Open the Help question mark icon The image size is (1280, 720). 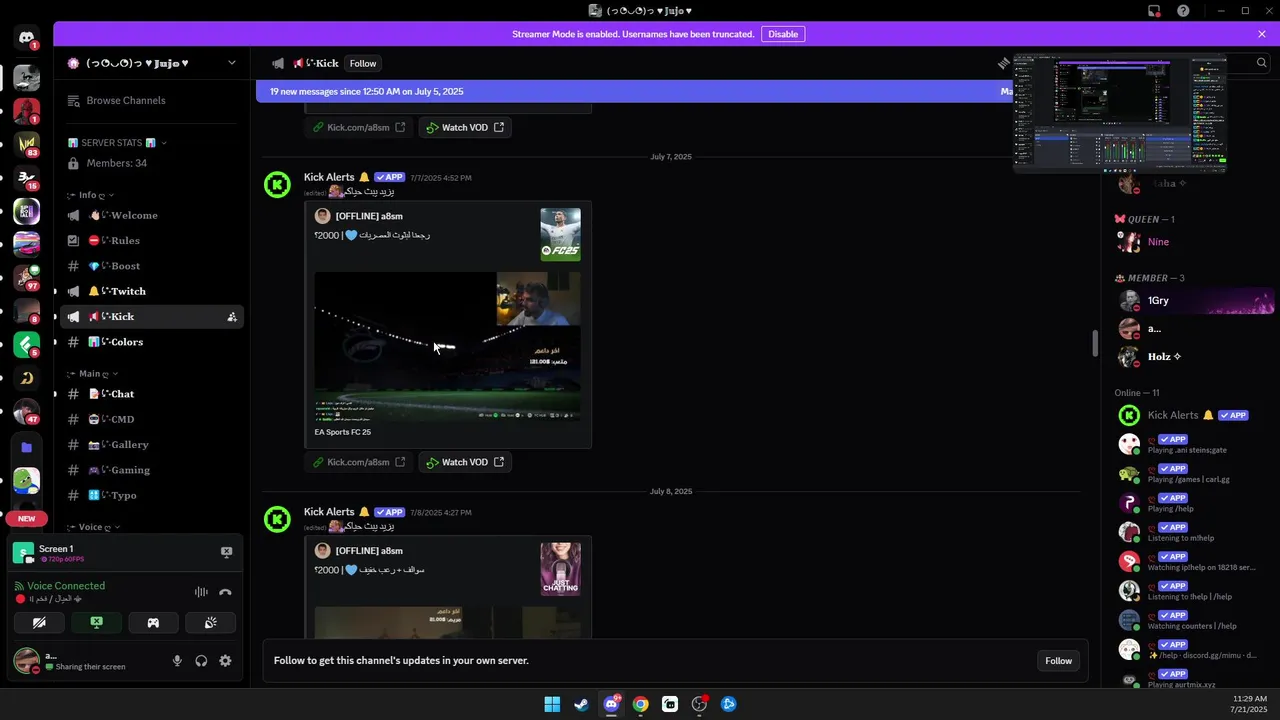click(1184, 11)
